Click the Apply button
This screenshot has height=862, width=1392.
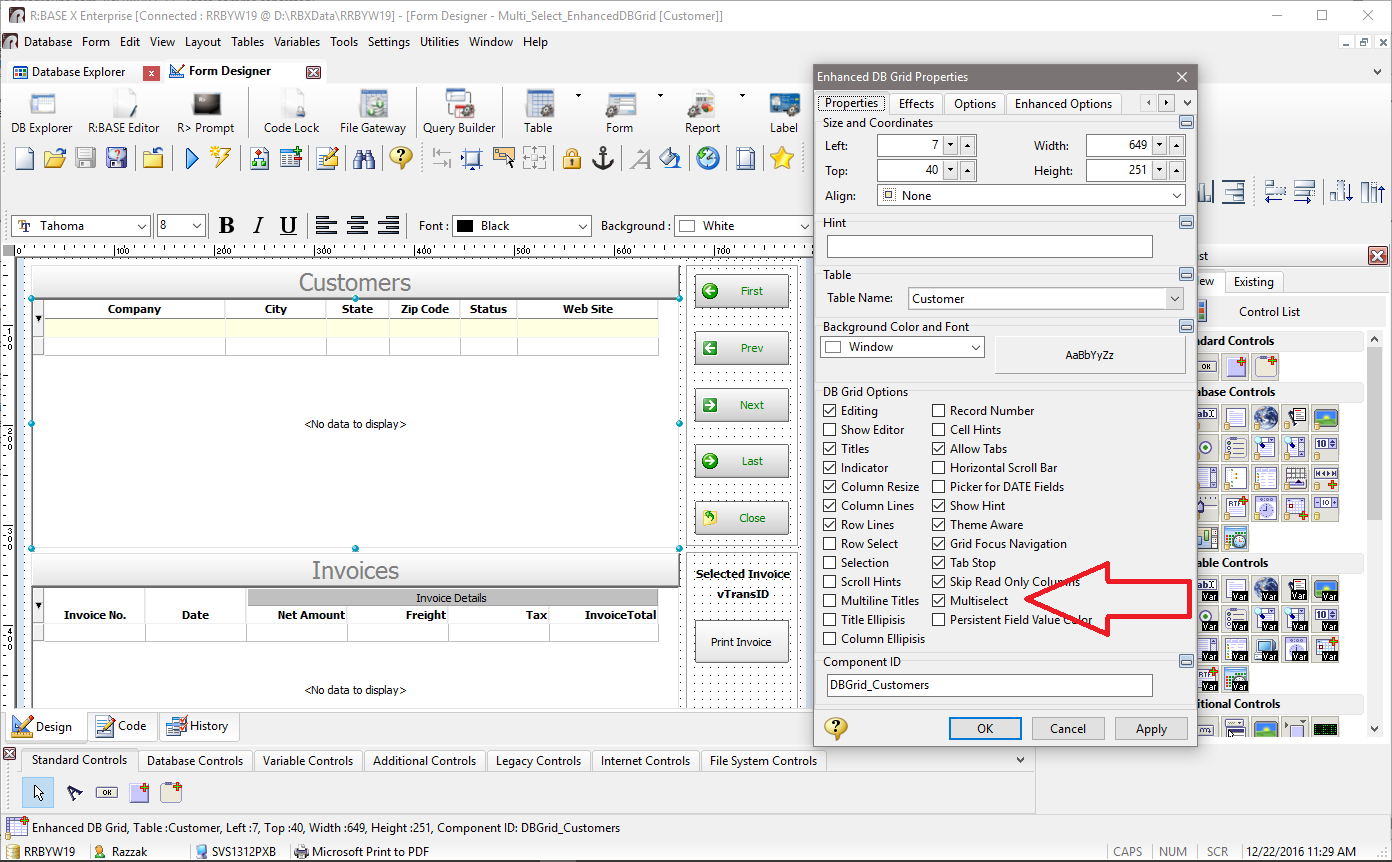pyautogui.click(x=1151, y=729)
